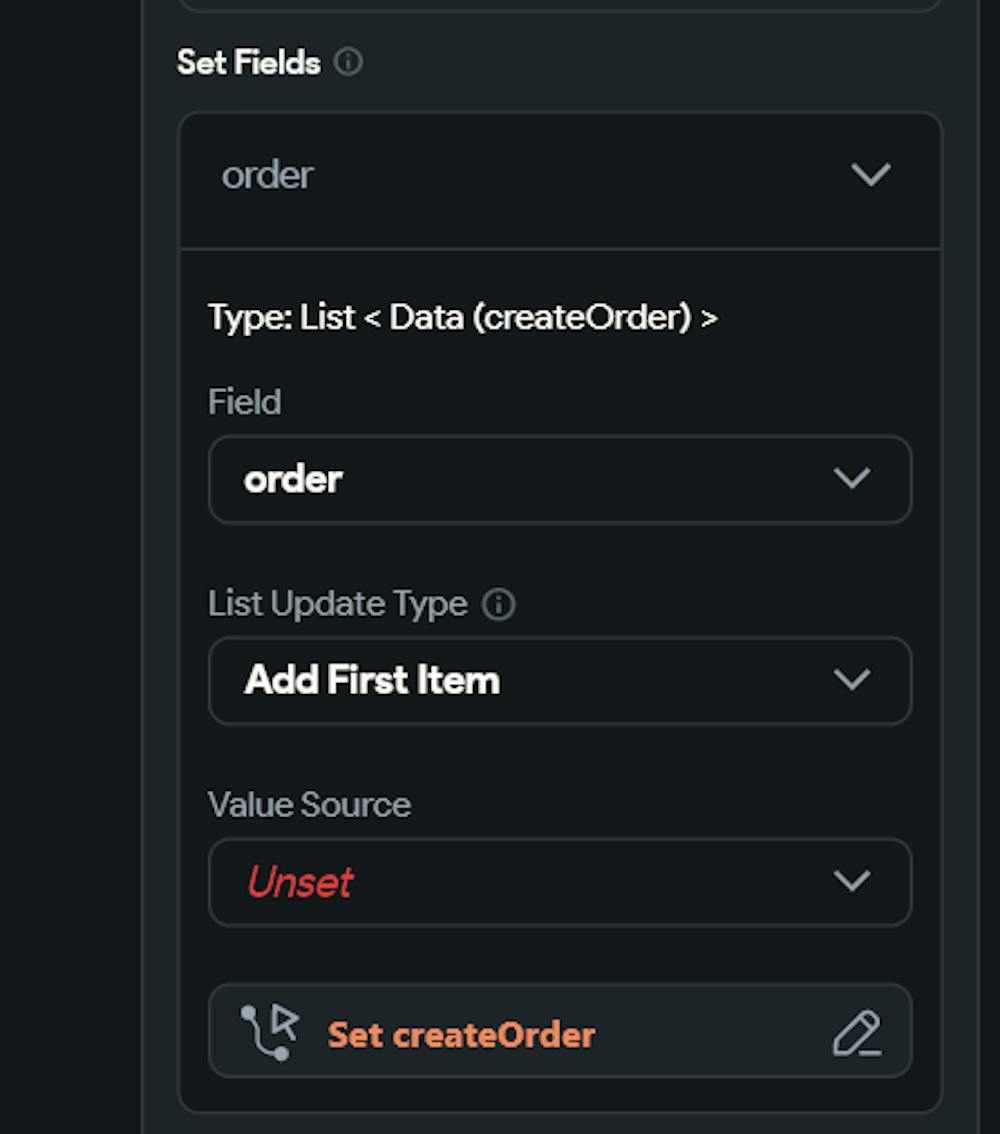Click the Type: List Data (createOrder) text
The height and width of the screenshot is (1134, 1000).
click(x=463, y=317)
